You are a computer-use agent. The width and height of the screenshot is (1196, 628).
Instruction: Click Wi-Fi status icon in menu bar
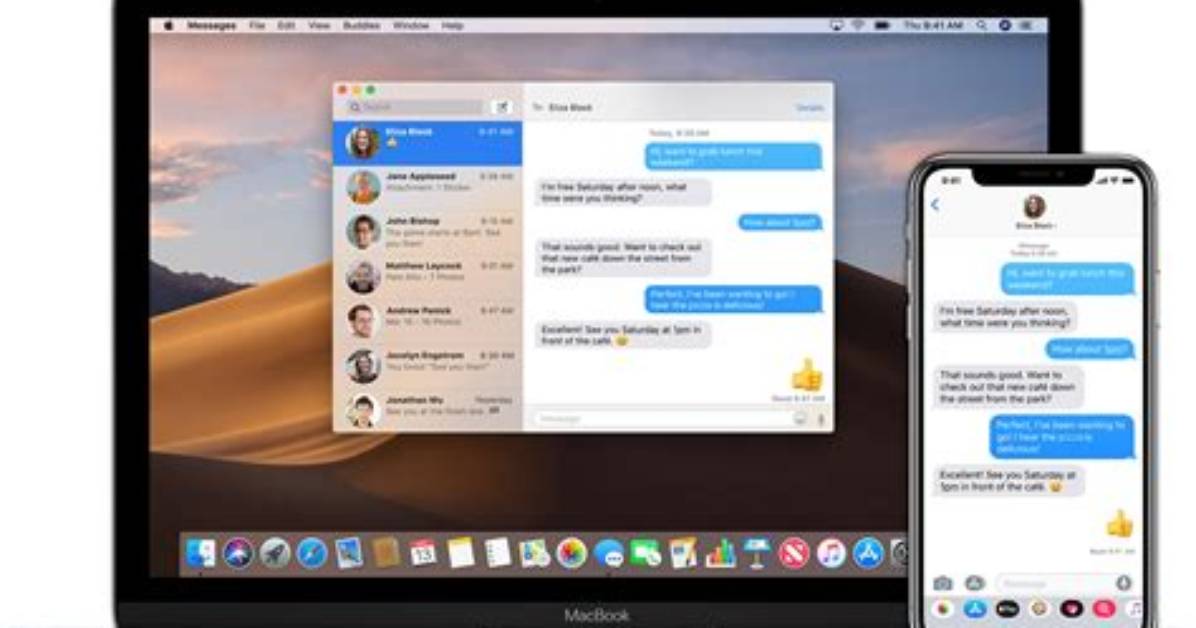coord(858,26)
